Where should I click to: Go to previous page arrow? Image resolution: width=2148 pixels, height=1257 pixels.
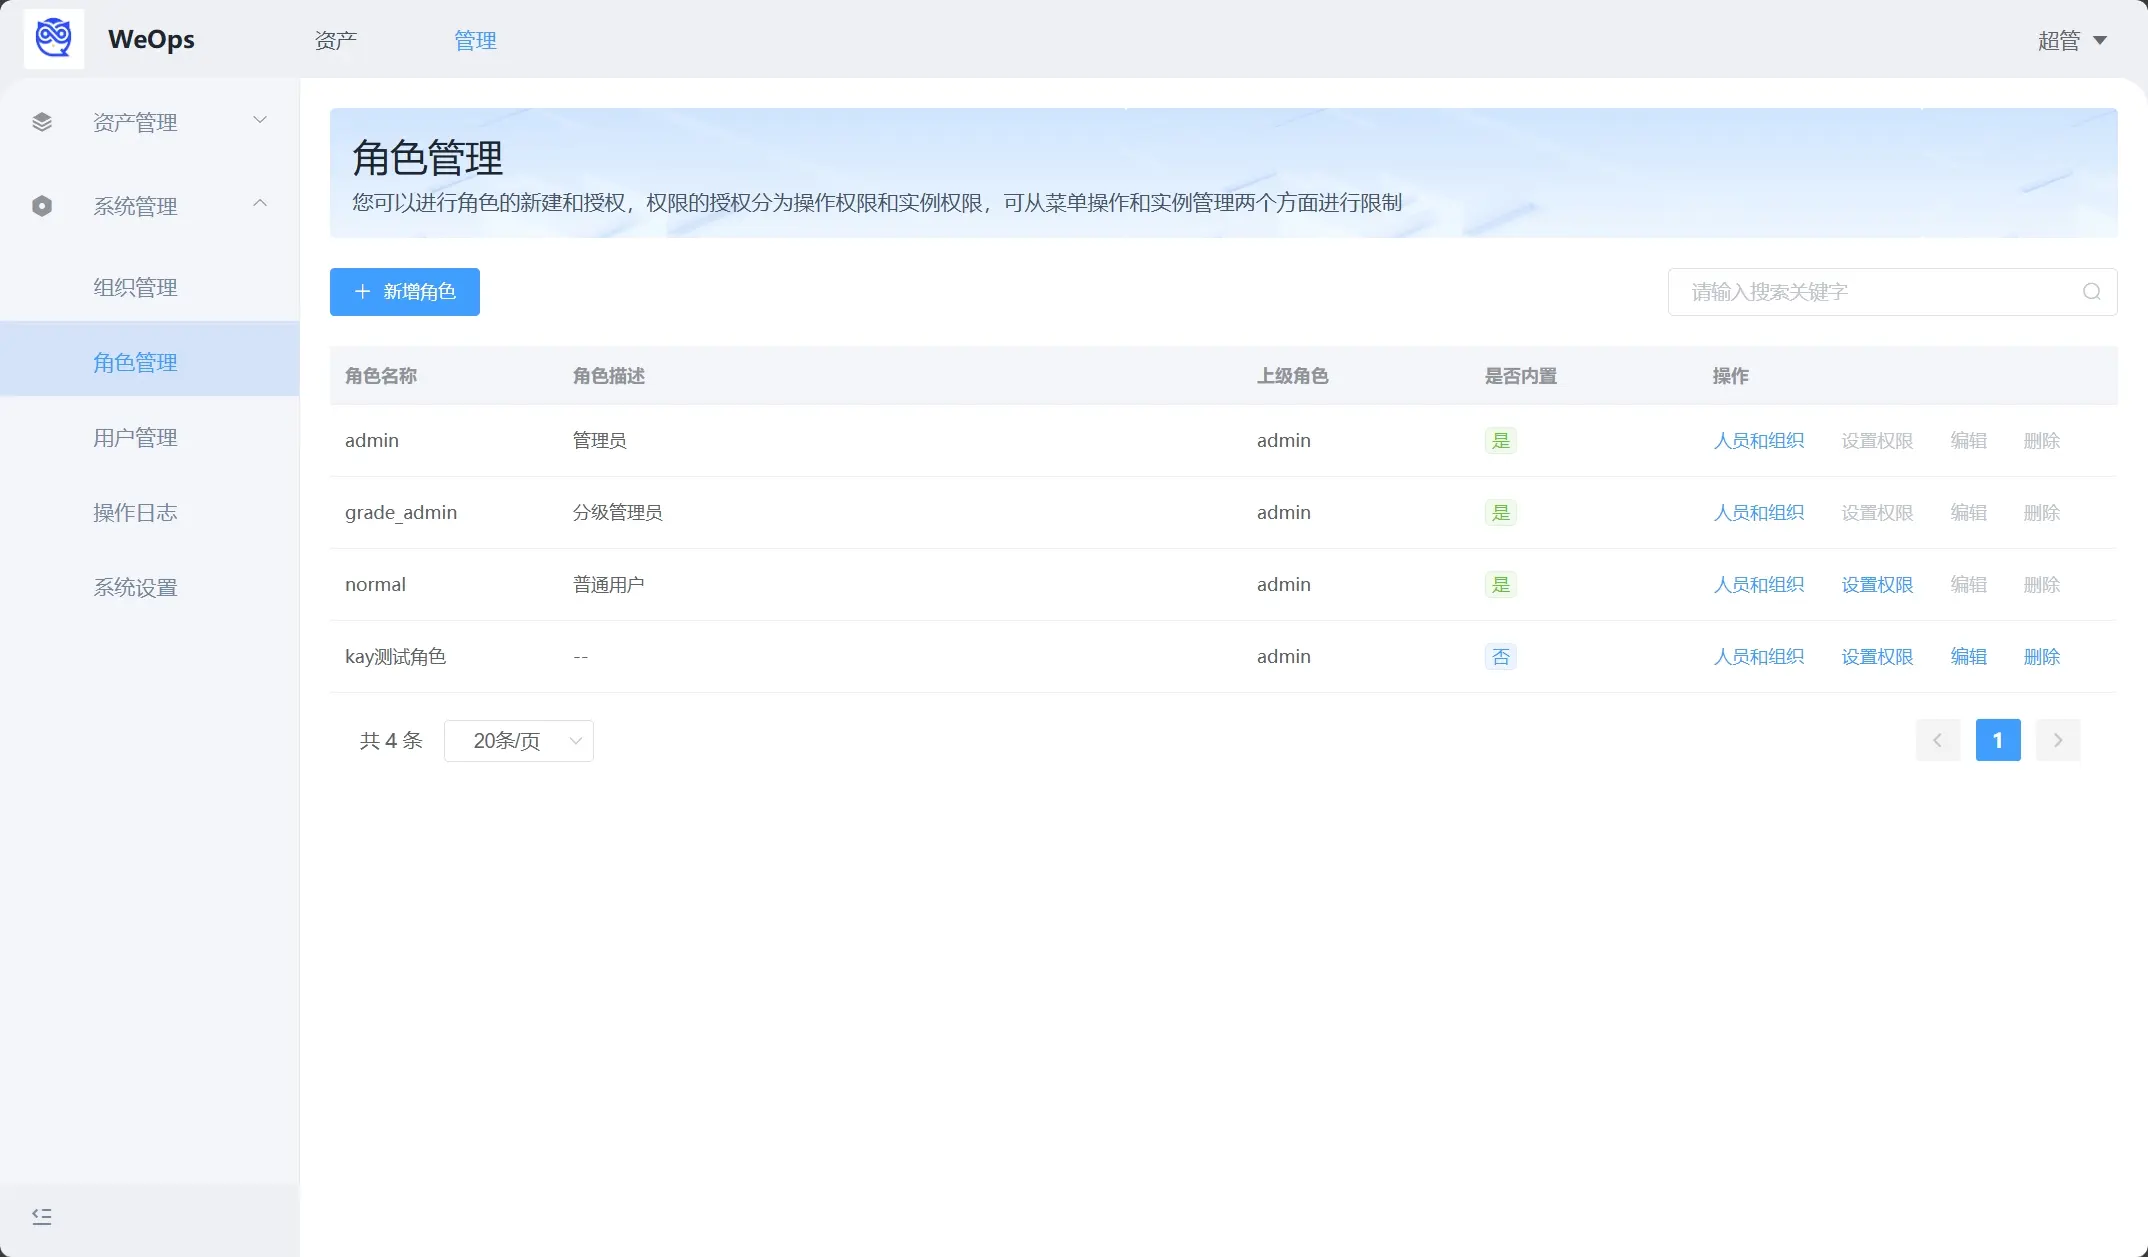[x=1938, y=740]
